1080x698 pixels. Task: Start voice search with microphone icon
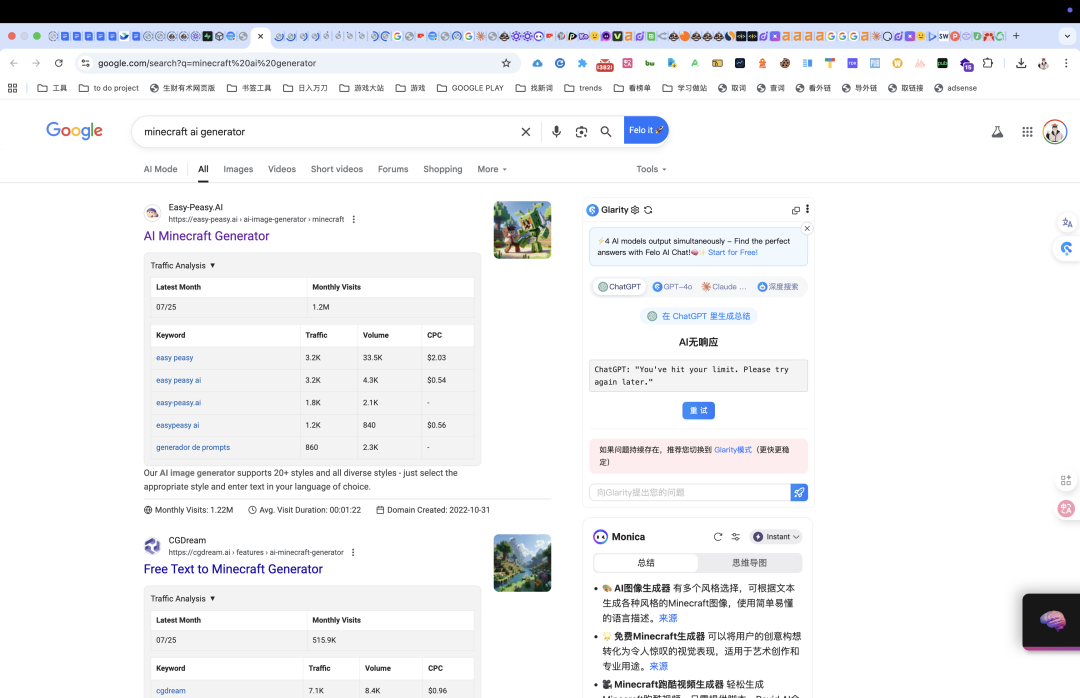tap(556, 132)
